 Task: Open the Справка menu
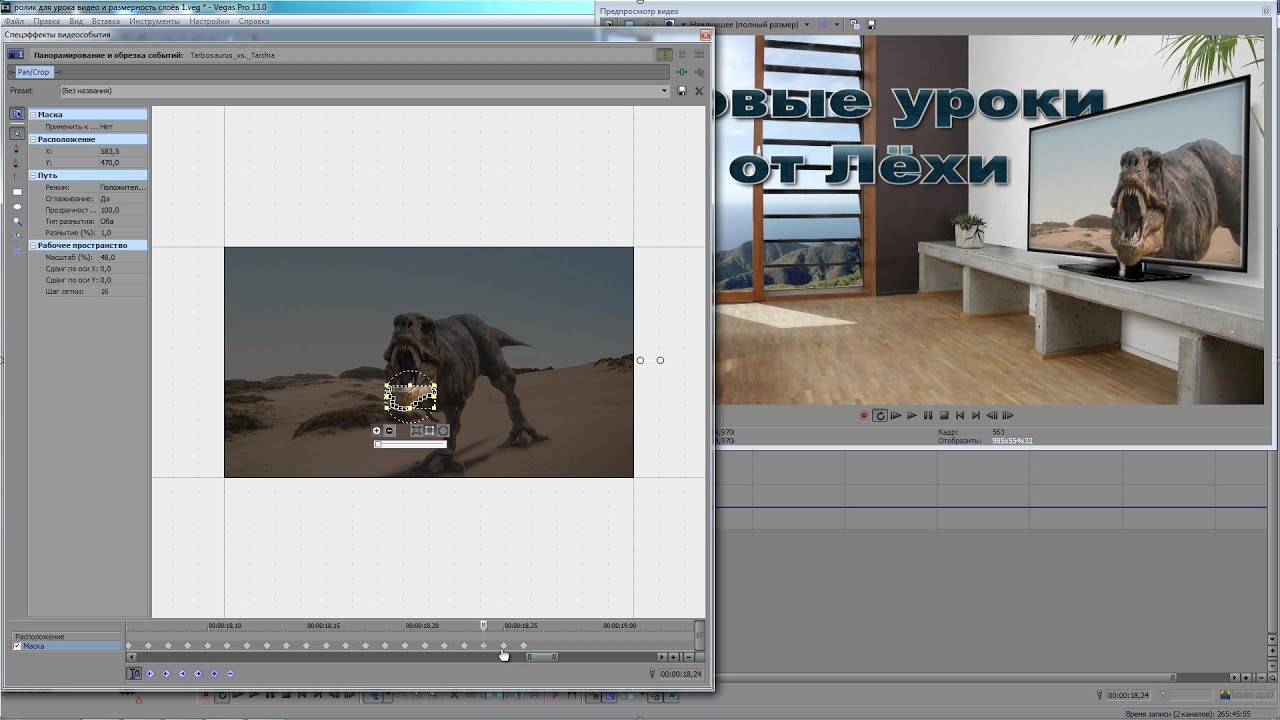pyautogui.click(x=254, y=21)
